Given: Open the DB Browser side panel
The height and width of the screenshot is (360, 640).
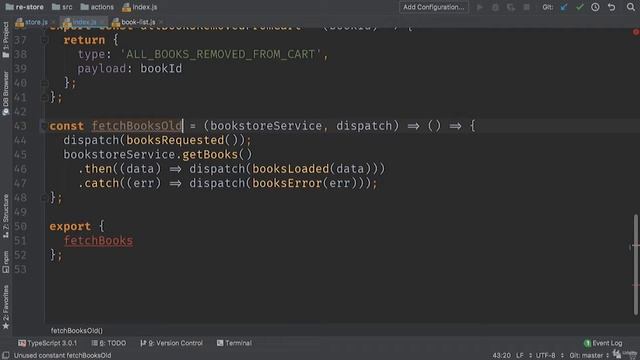Looking at the screenshot, I should (6, 93).
